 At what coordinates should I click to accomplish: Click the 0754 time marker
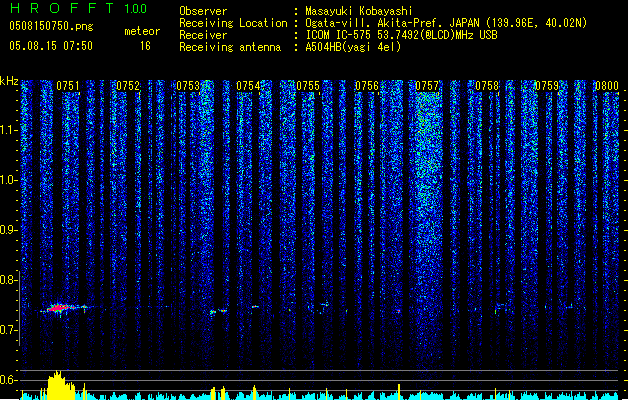coord(248,86)
